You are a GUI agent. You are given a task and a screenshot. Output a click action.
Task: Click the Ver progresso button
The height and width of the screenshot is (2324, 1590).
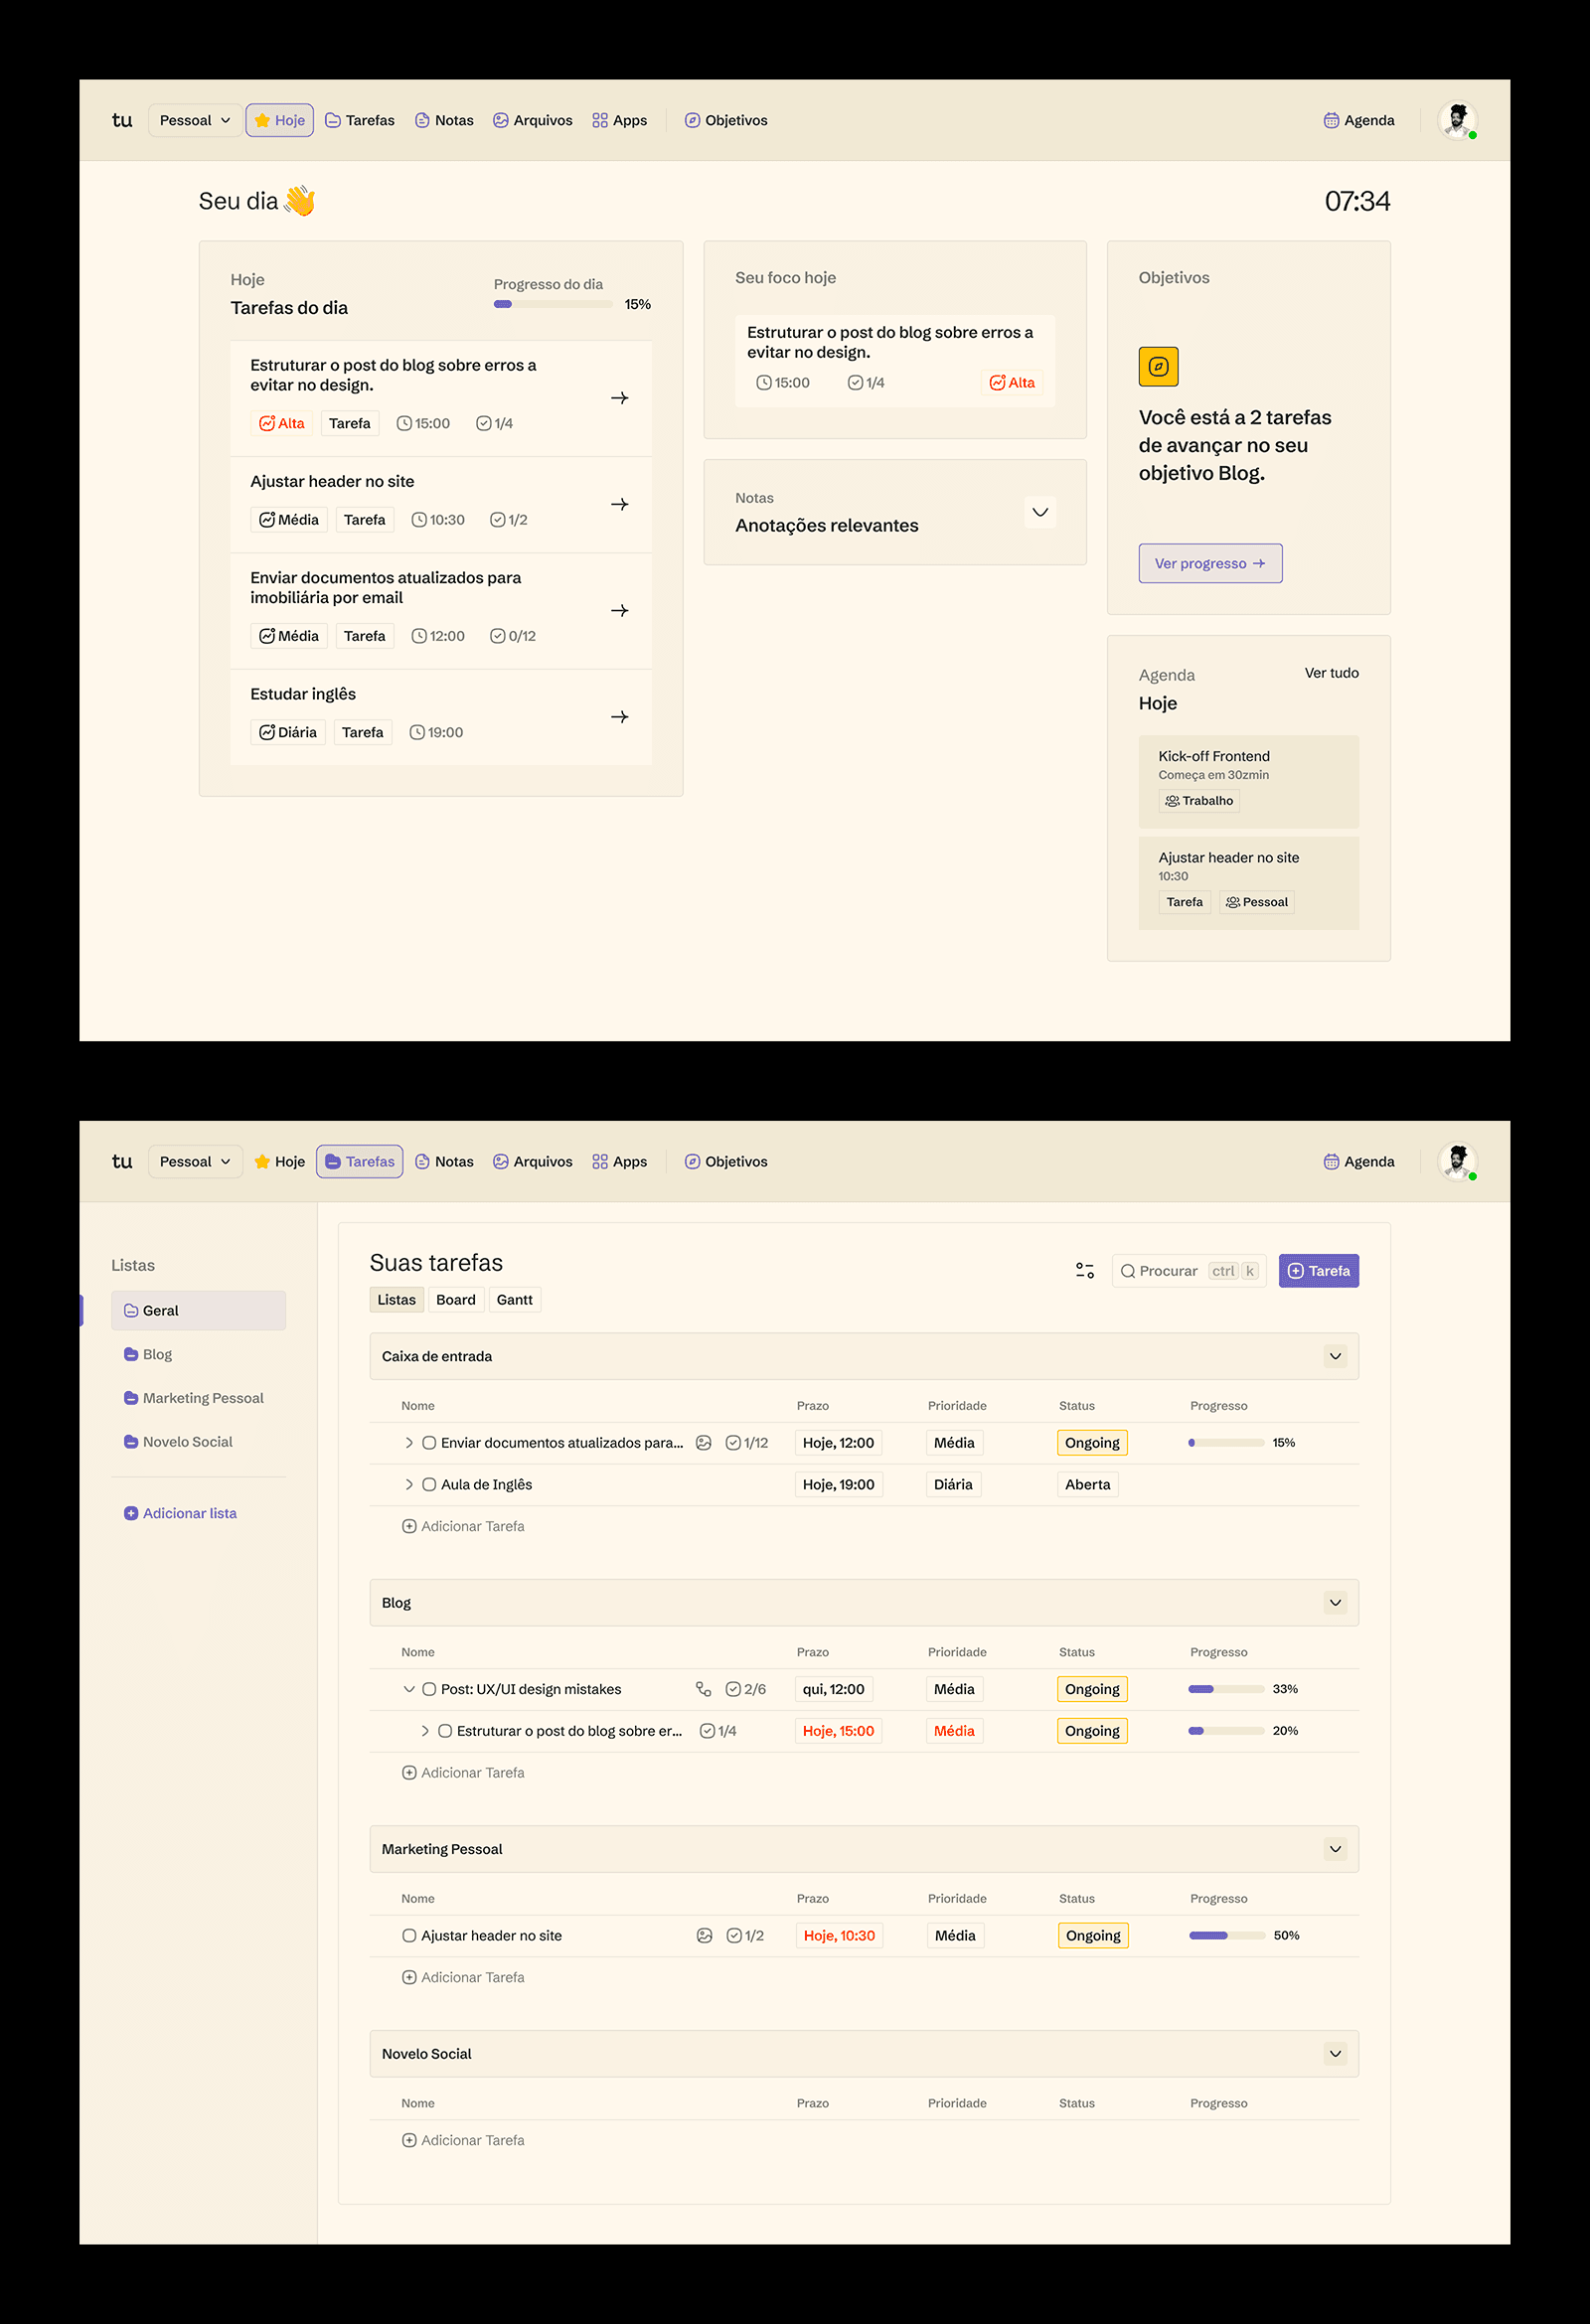pos(1210,563)
